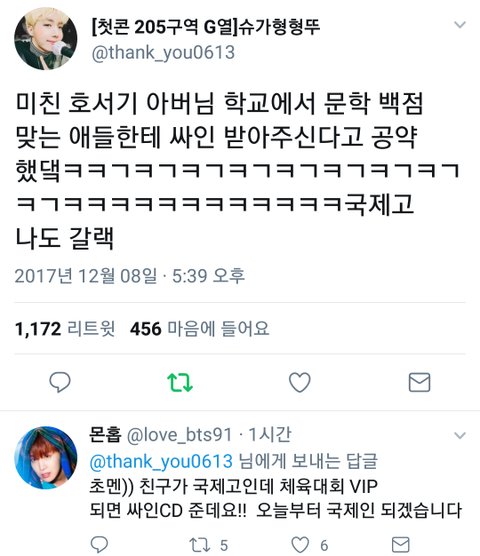Like the 몬홉 reply heart icon

click(x=300, y=545)
